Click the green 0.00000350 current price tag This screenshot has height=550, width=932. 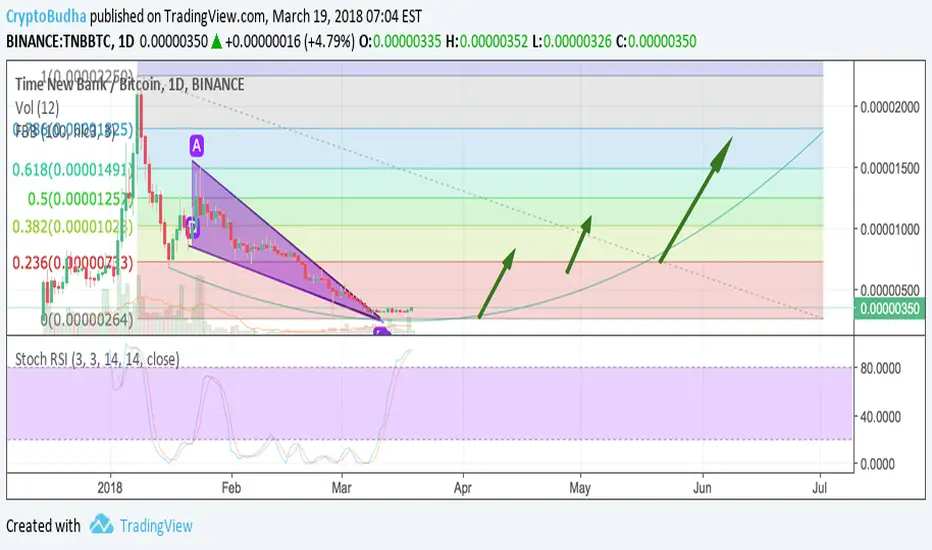[x=889, y=309]
